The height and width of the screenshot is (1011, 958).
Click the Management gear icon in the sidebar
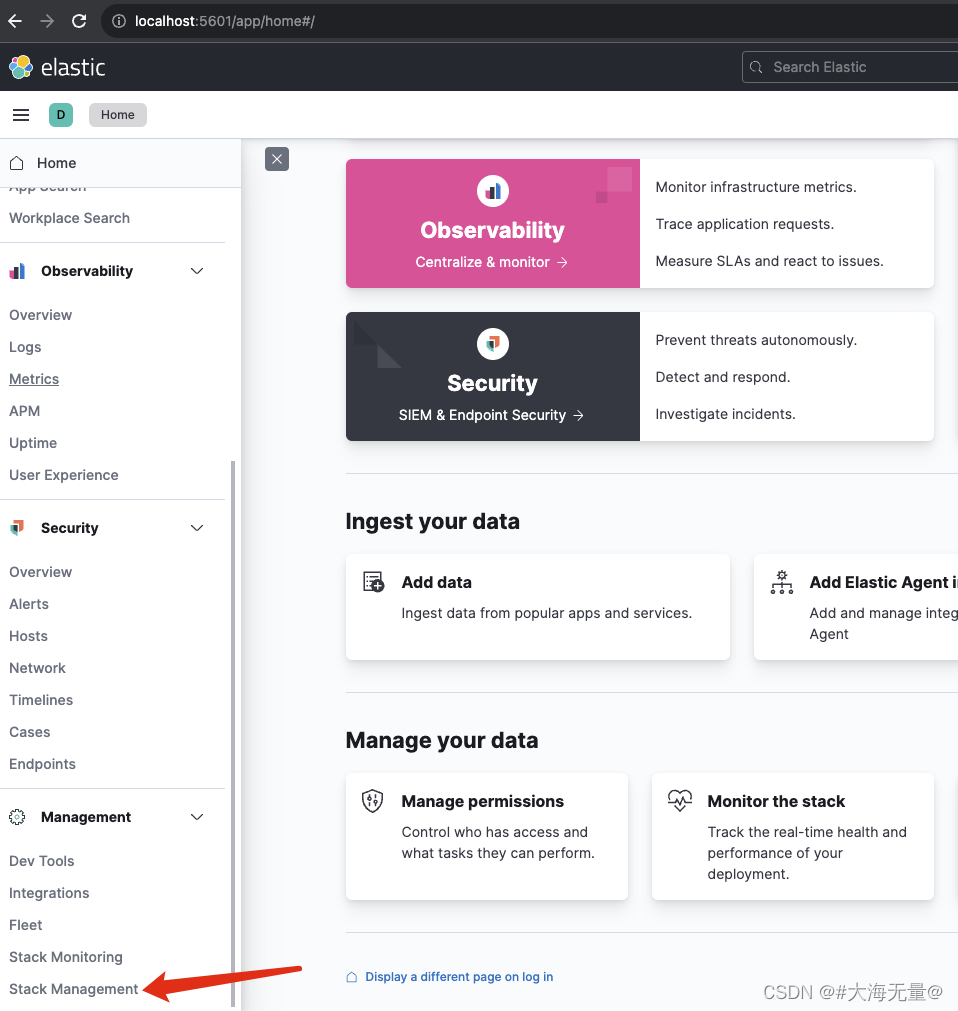(x=15, y=816)
